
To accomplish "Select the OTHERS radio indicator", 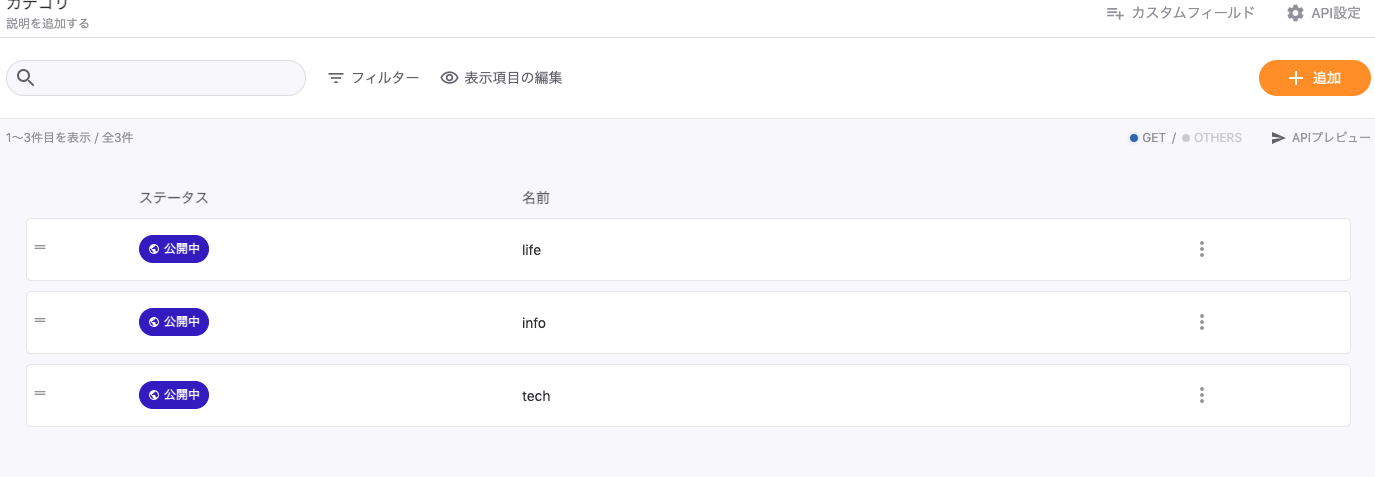I will coord(1186,138).
